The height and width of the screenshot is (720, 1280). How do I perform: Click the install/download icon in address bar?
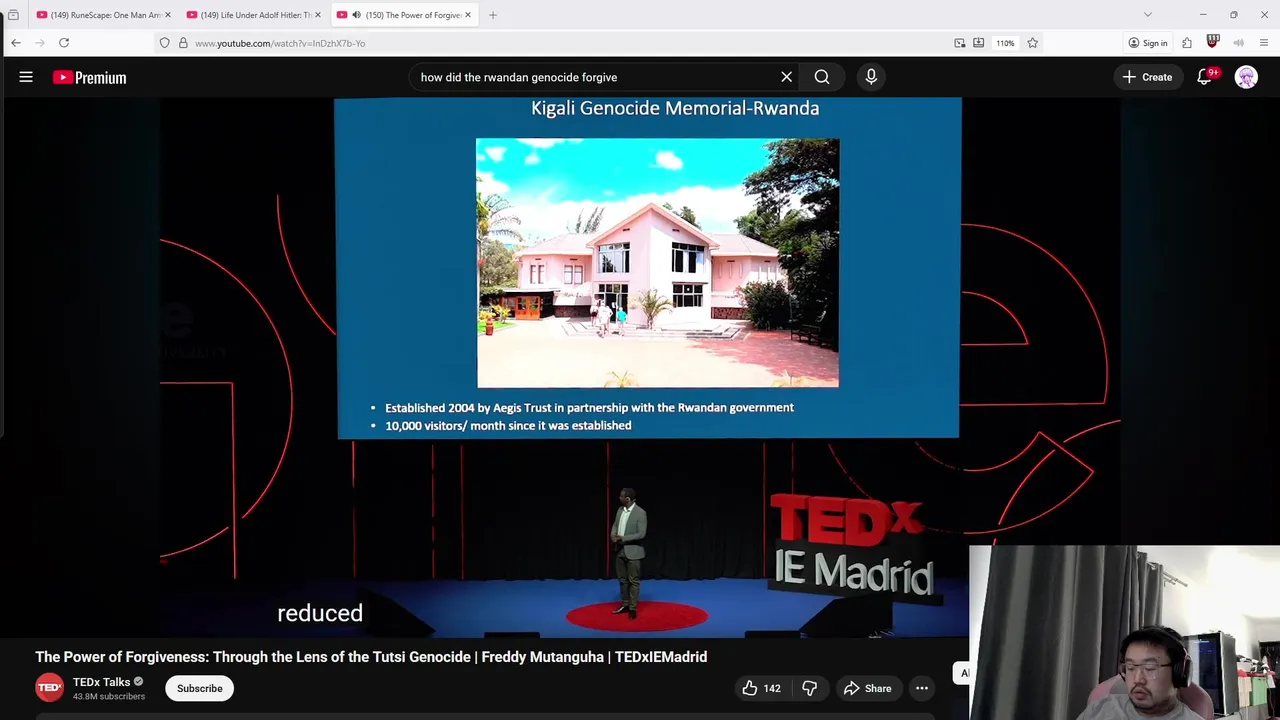click(979, 43)
